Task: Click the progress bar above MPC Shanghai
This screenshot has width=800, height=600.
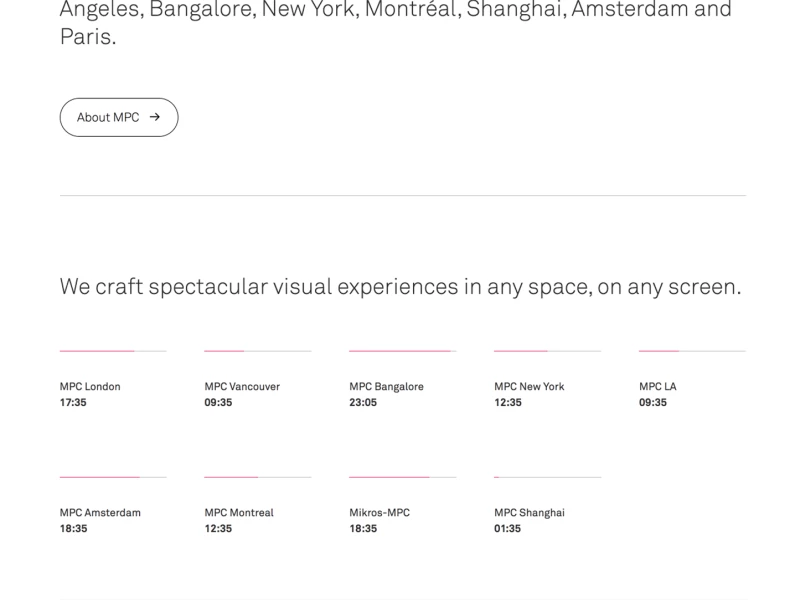Action: 547,477
